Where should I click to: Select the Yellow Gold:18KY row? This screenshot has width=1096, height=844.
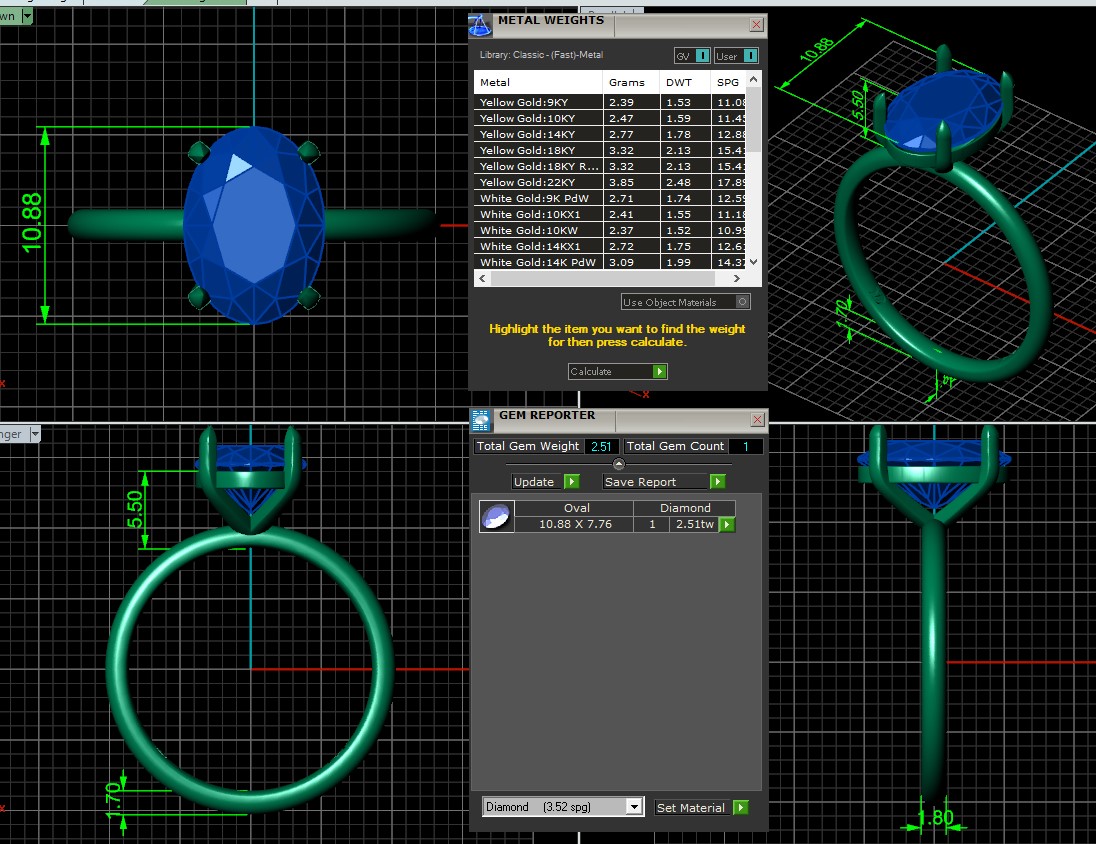pyautogui.click(x=538, y=150)
